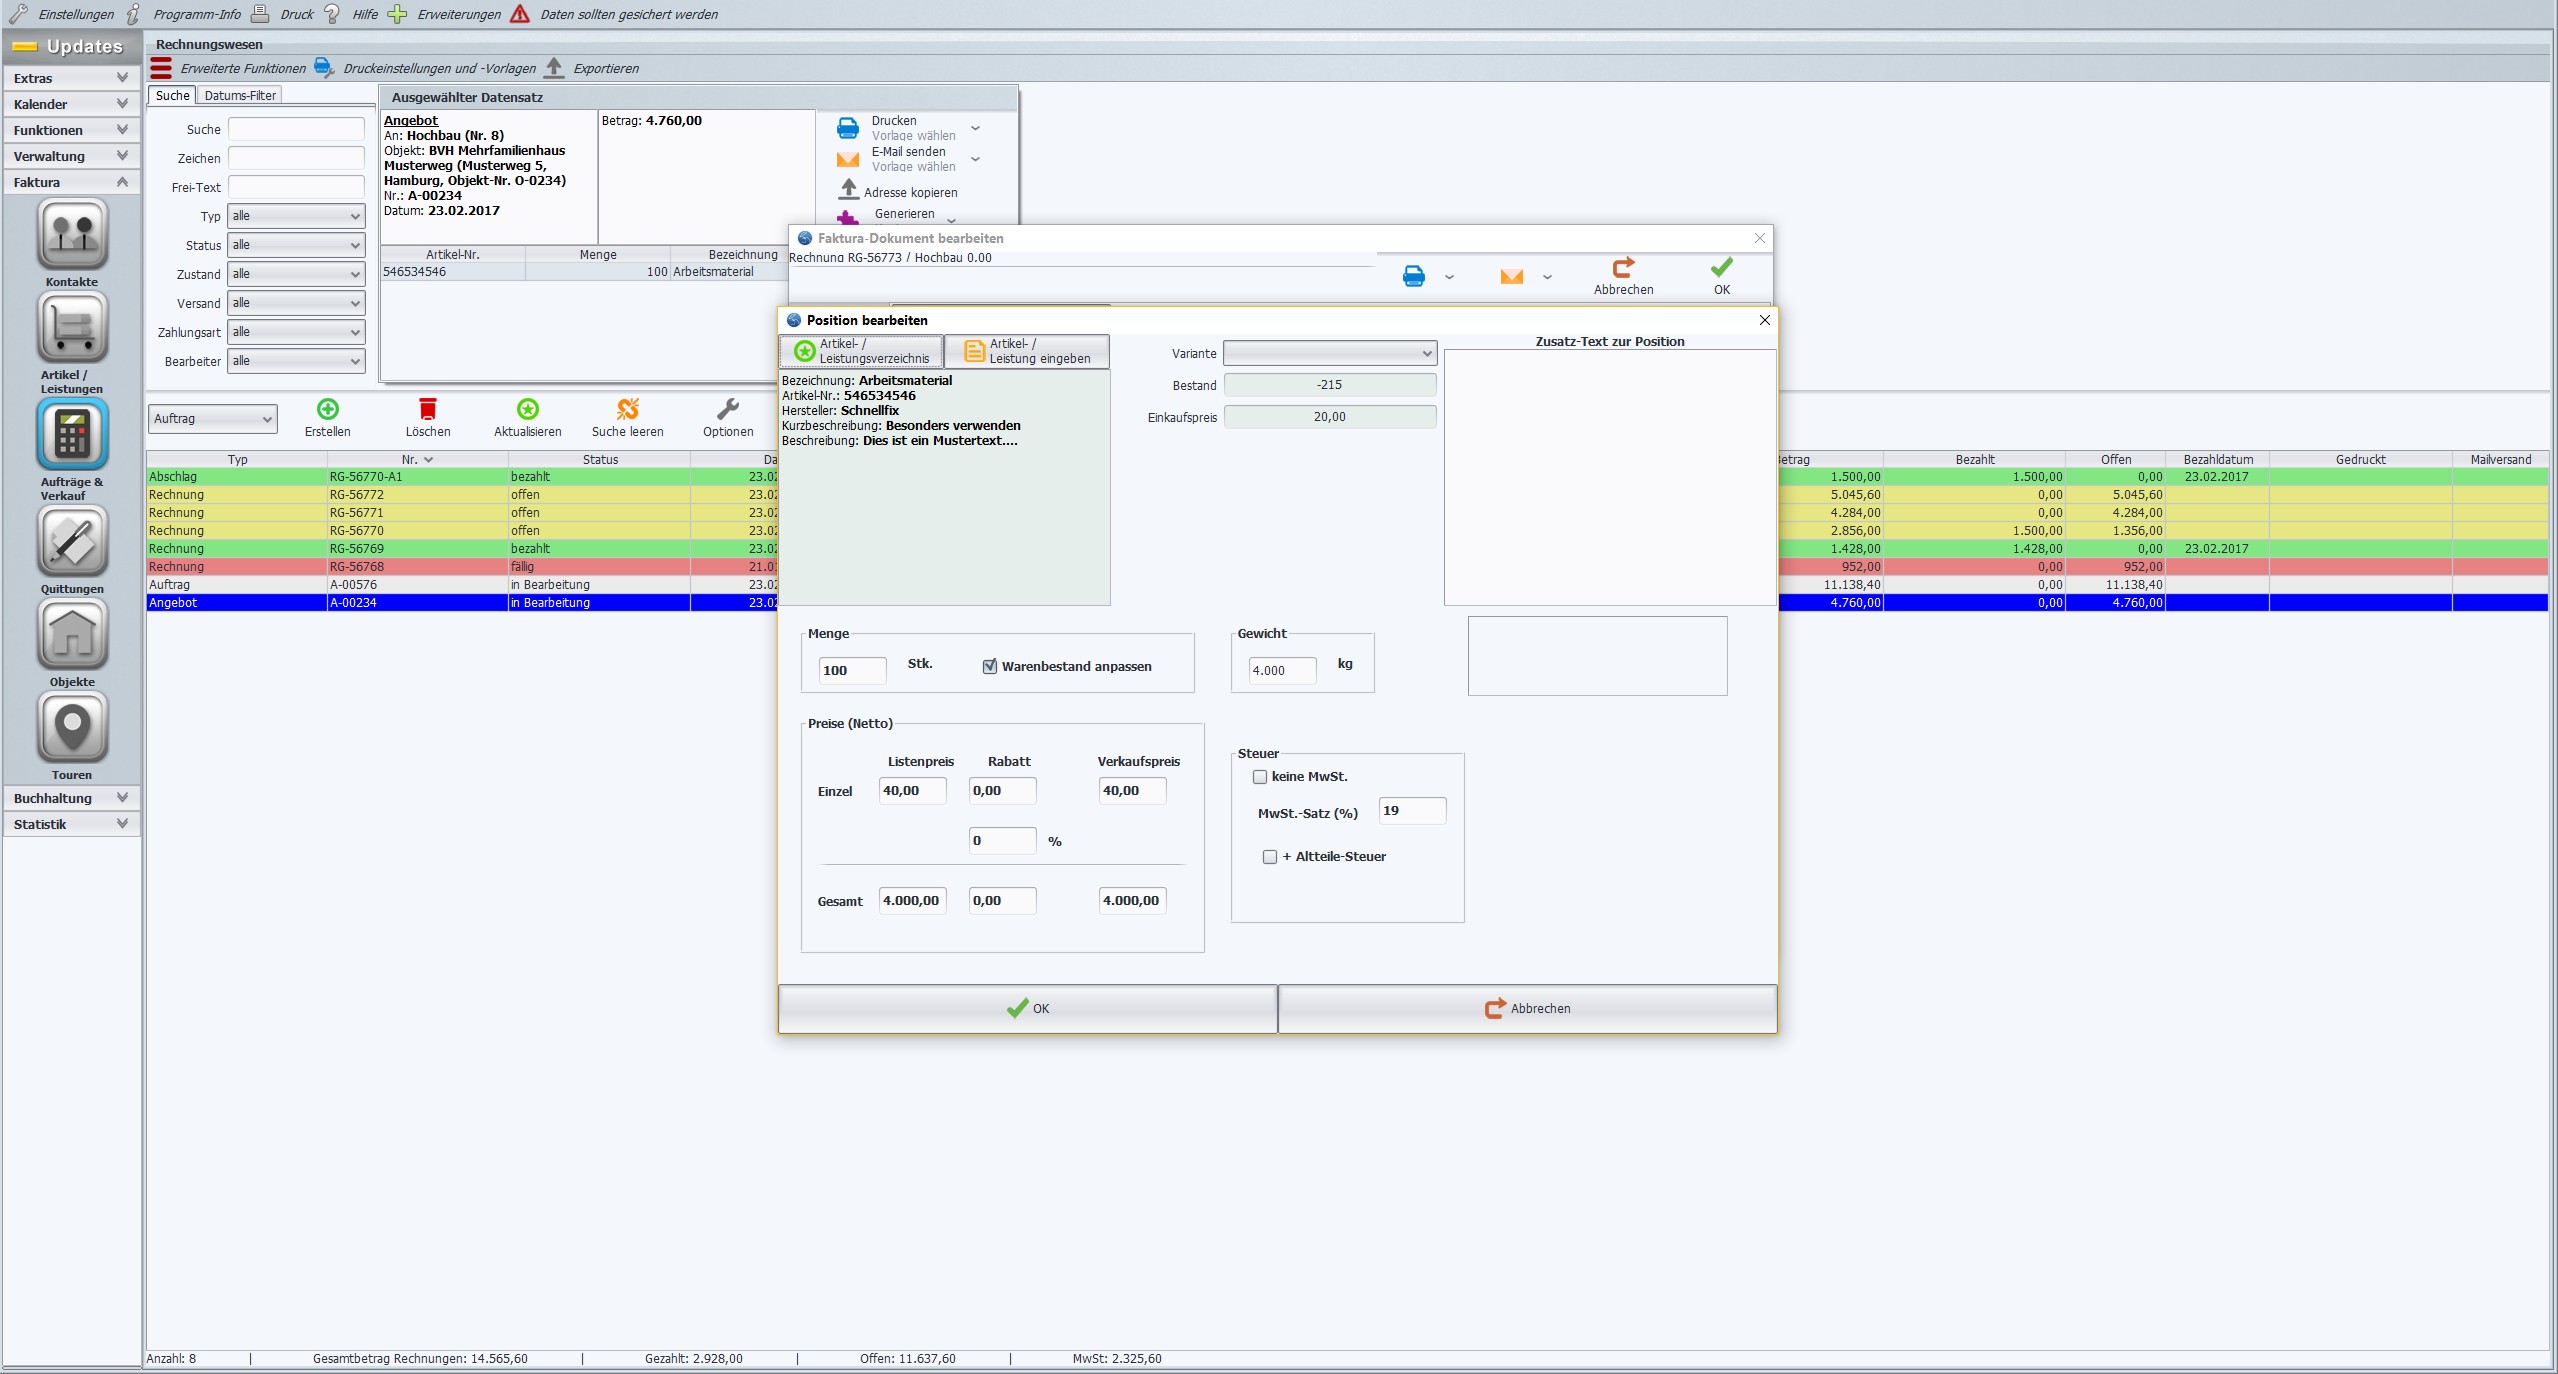Screen dimensions: 2558x1374
Task: Switch to the Datums-Filter tab
Action: coord(240,96)
